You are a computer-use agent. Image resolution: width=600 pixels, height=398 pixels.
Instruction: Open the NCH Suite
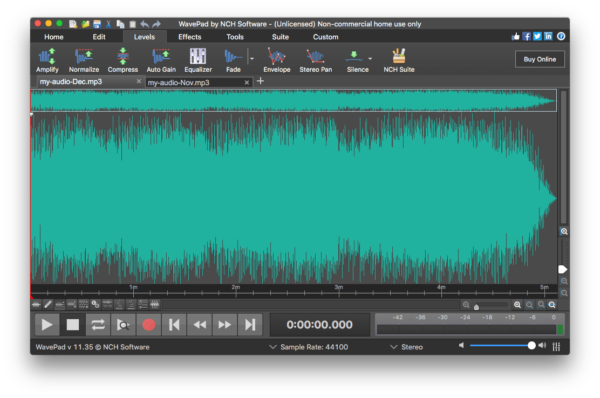[x=399, y=60]
